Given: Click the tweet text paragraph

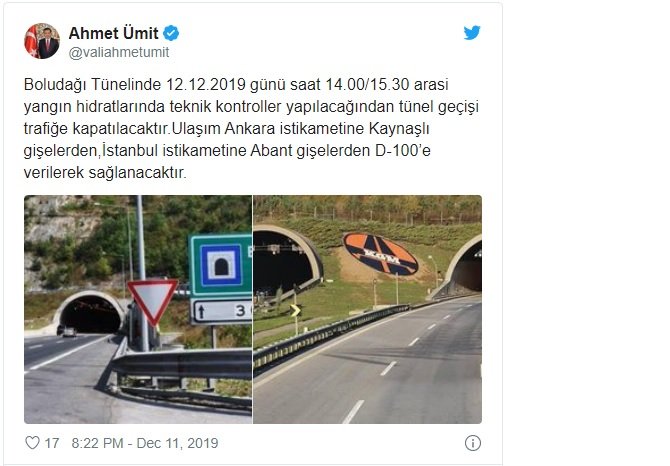Looking at the screenshot, I should point(251,129).
